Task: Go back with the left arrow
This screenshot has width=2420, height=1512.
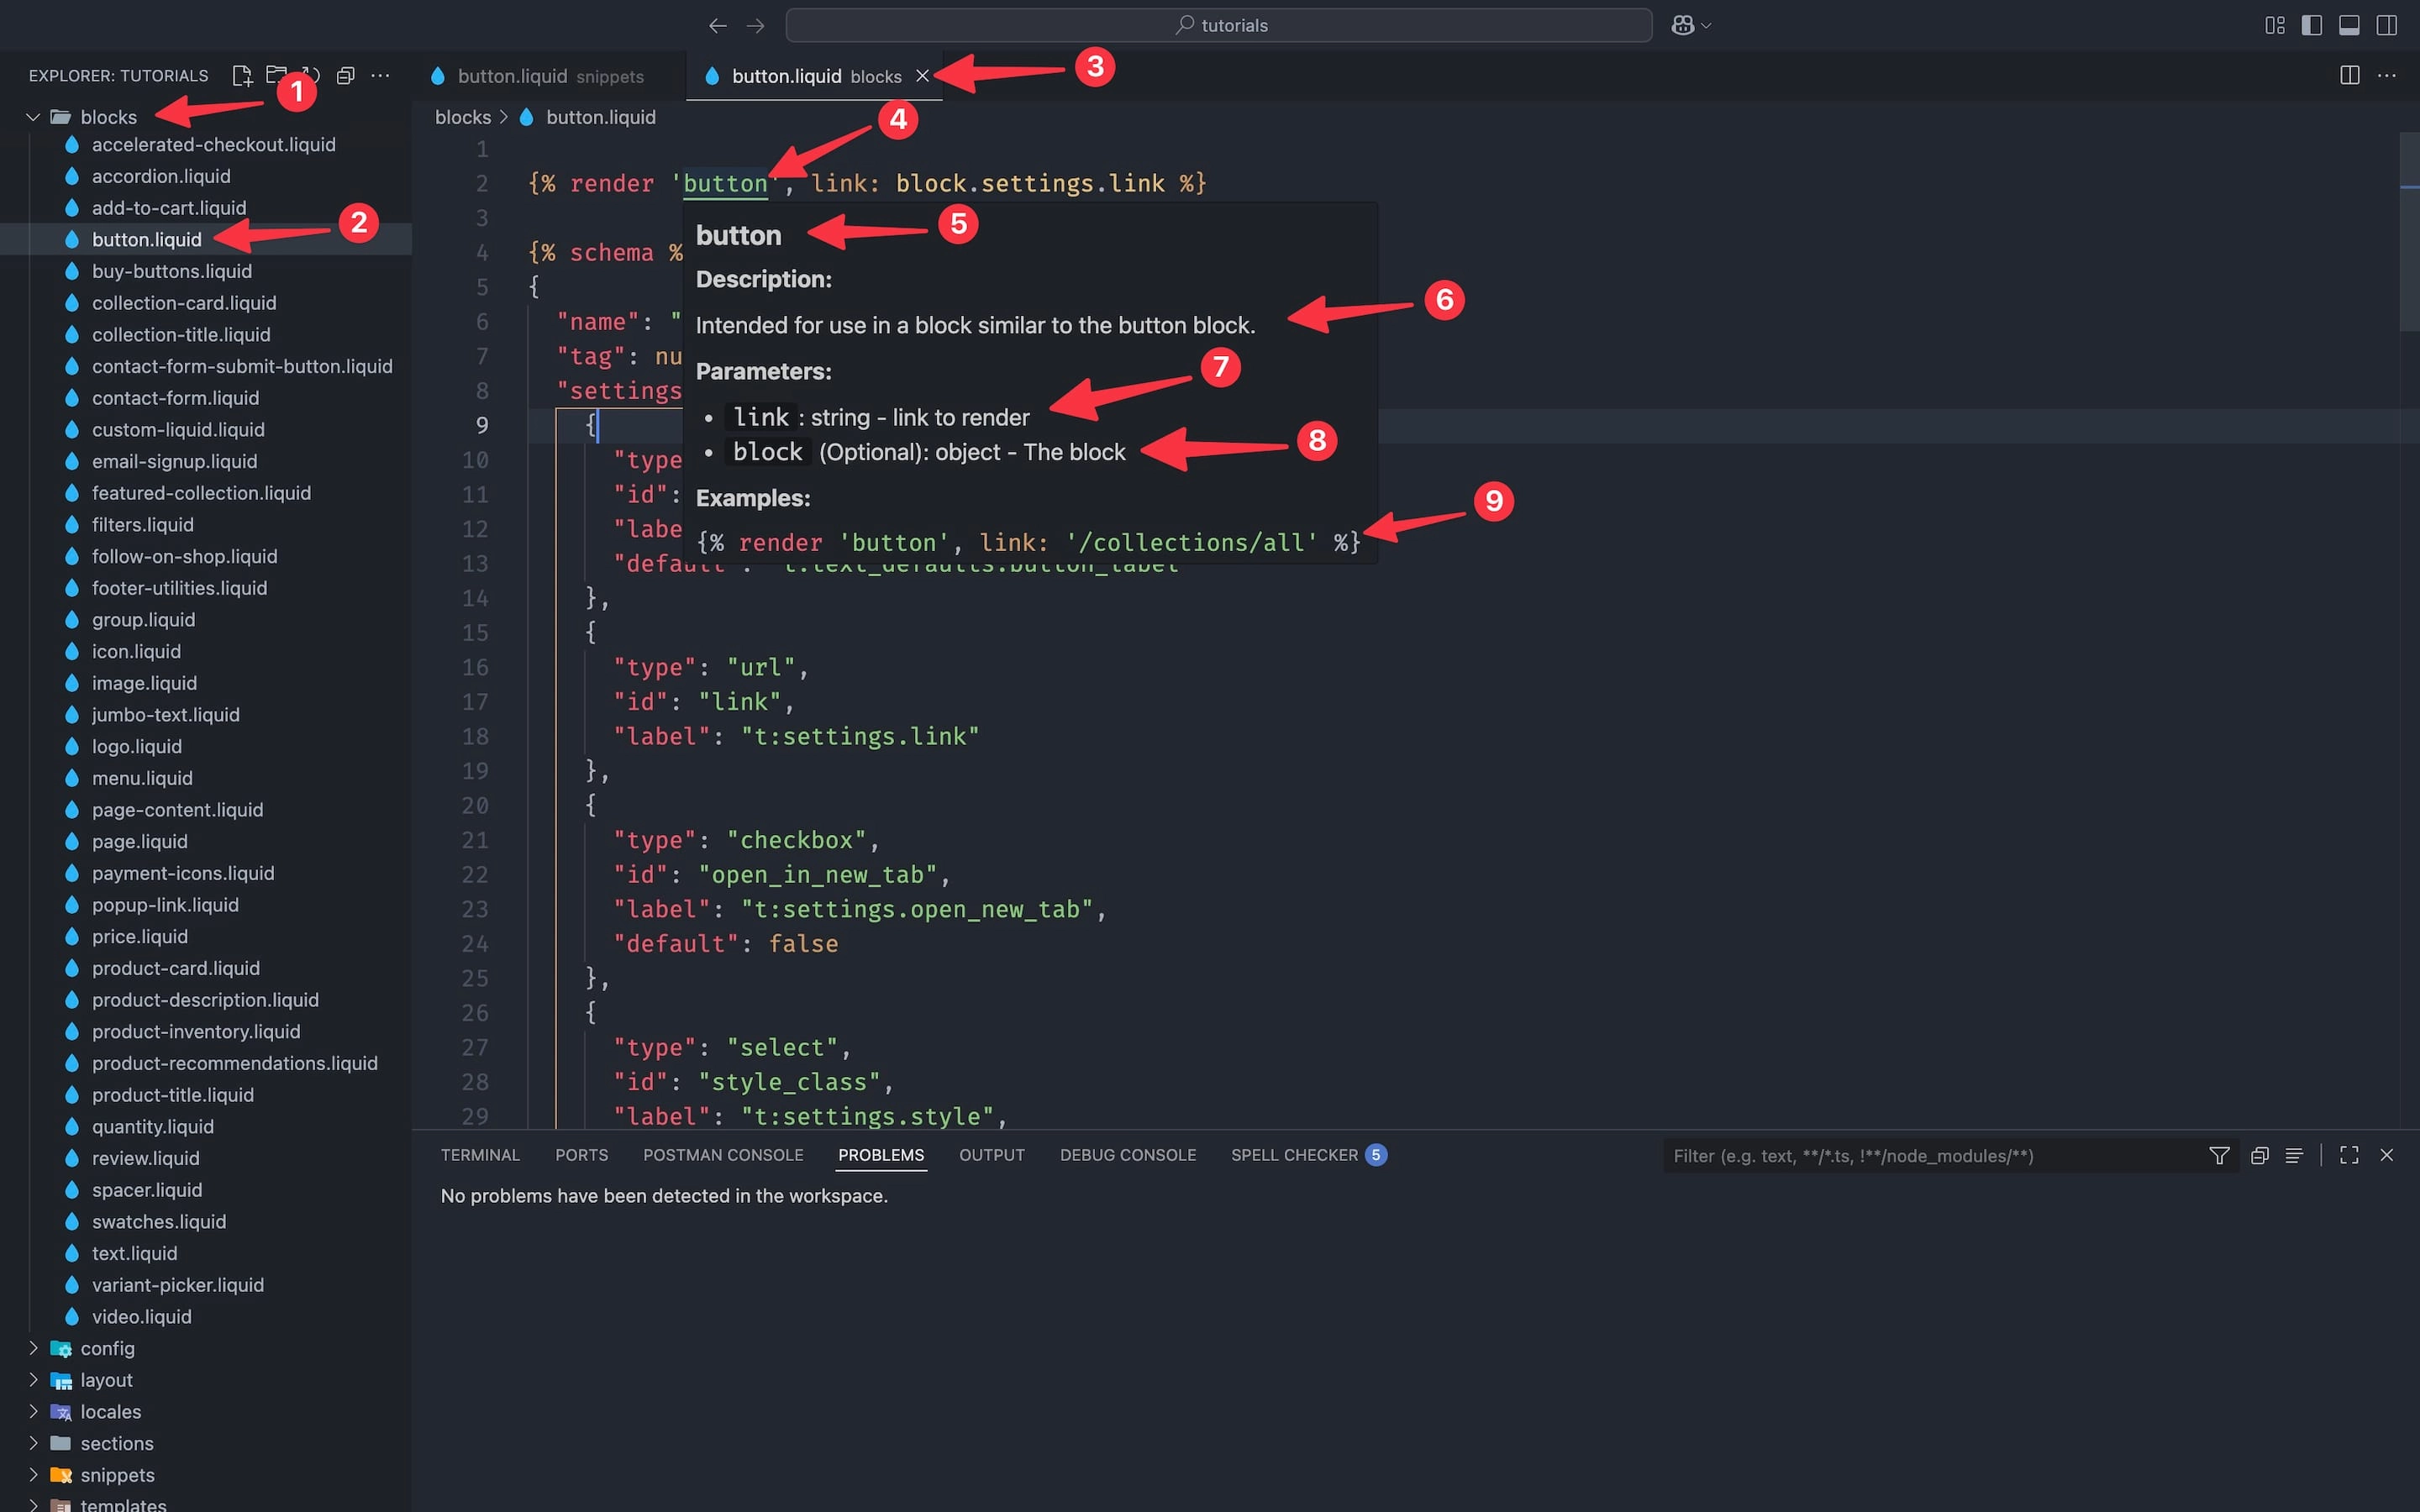Action: (717, 26)
